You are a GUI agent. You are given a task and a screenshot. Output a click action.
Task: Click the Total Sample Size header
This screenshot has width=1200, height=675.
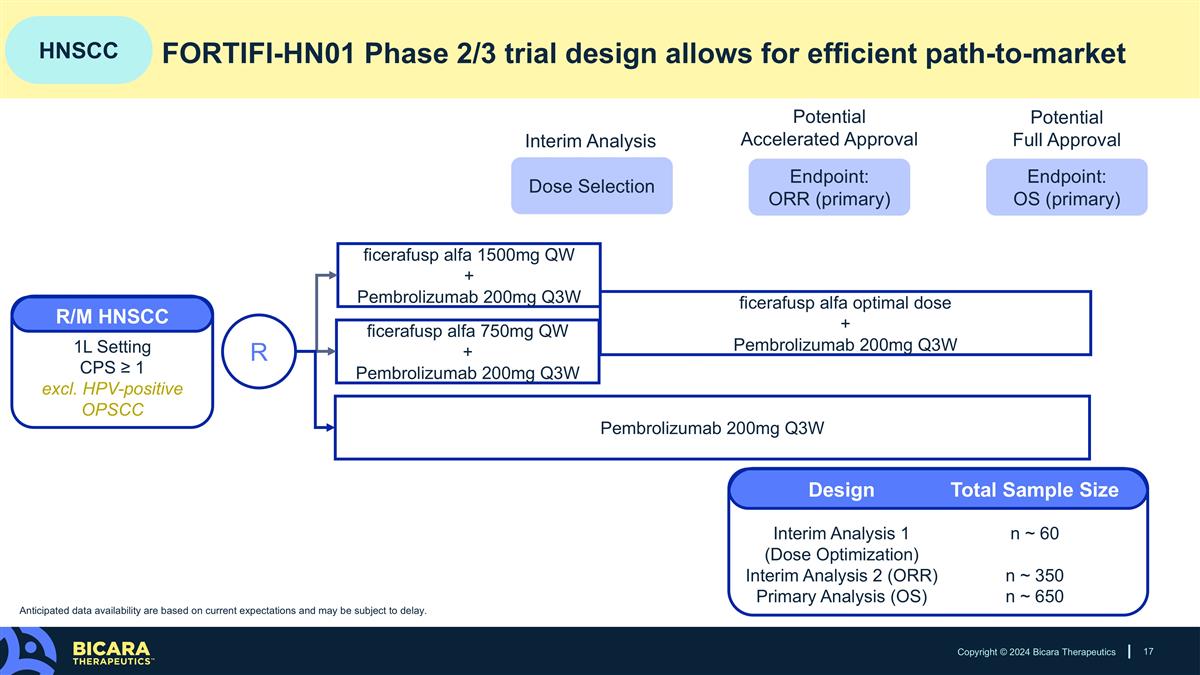click(x=1034, y=490)
